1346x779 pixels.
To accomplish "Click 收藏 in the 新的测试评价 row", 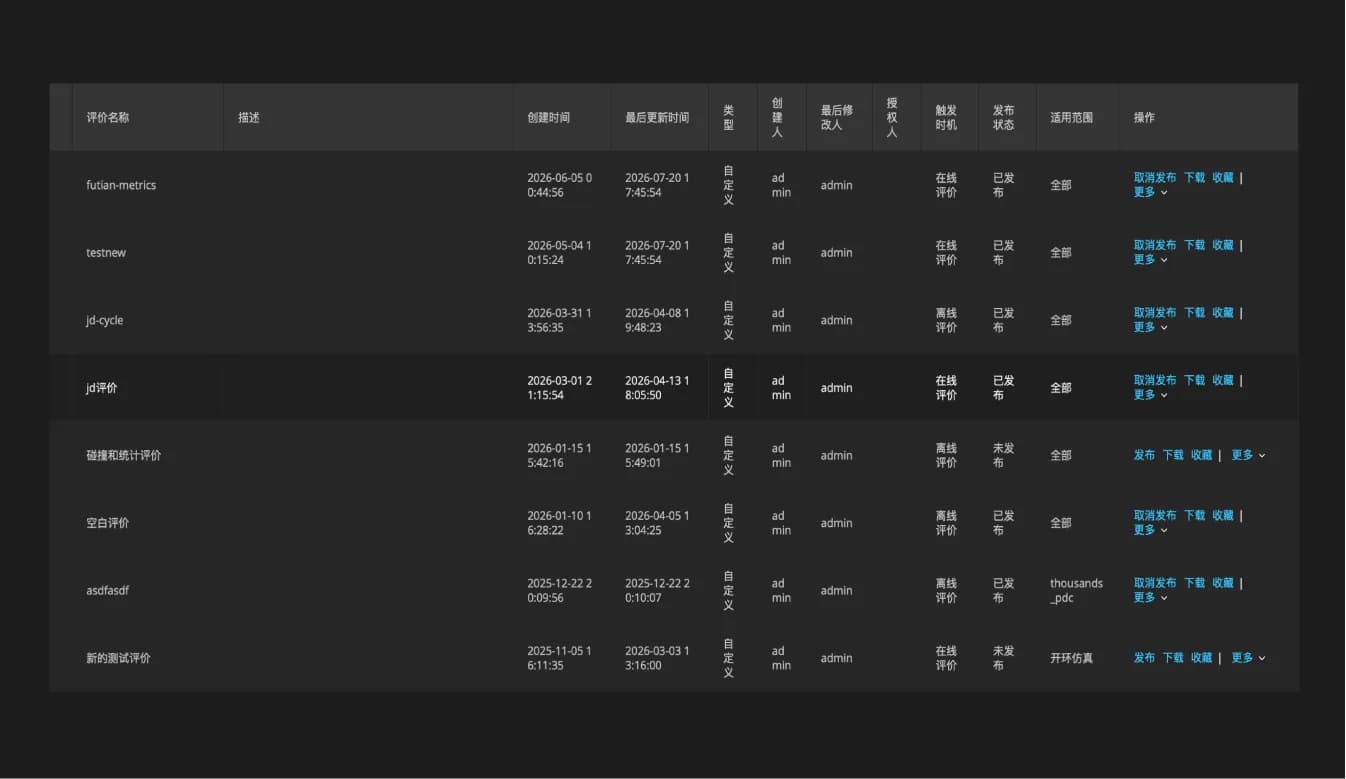I will [x=1201, y=658].
